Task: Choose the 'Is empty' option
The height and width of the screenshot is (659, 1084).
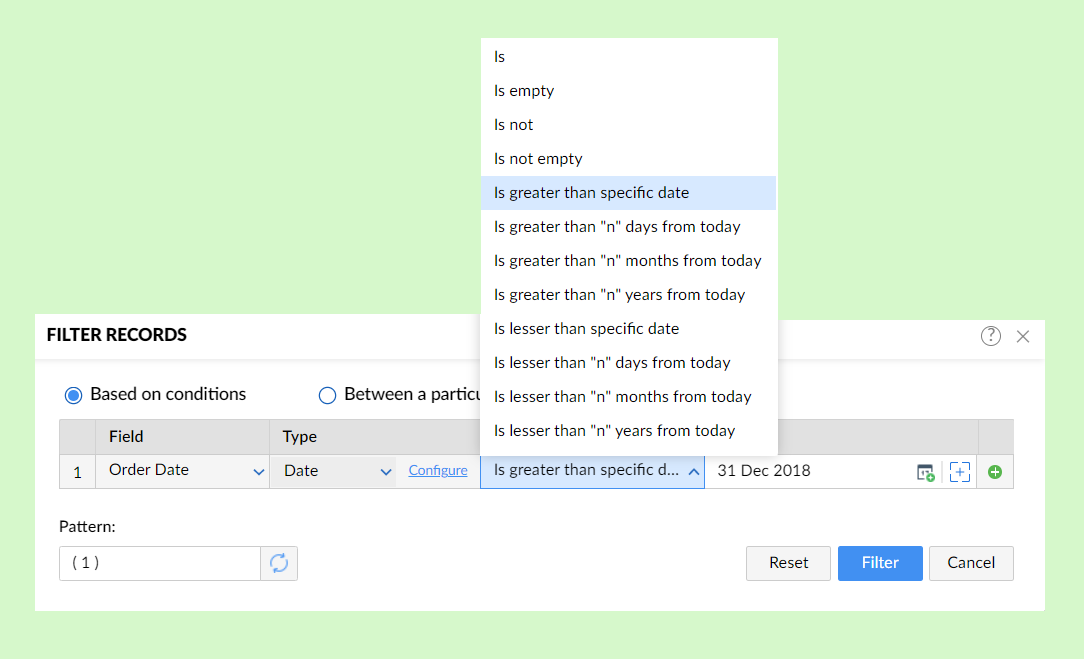Action: tap(628, 91)
